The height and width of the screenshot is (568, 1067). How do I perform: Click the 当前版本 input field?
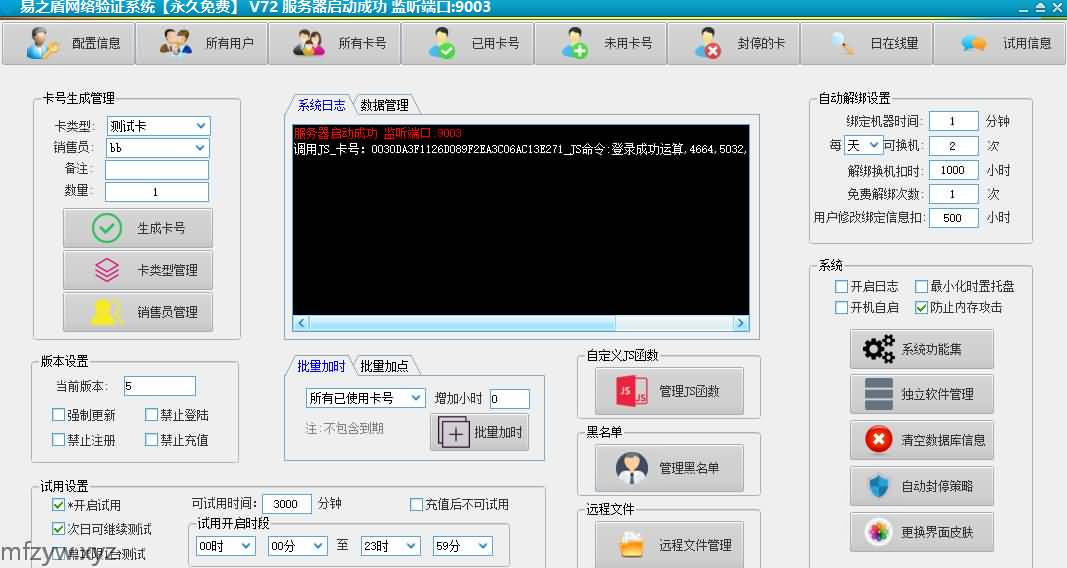[159, 386]
